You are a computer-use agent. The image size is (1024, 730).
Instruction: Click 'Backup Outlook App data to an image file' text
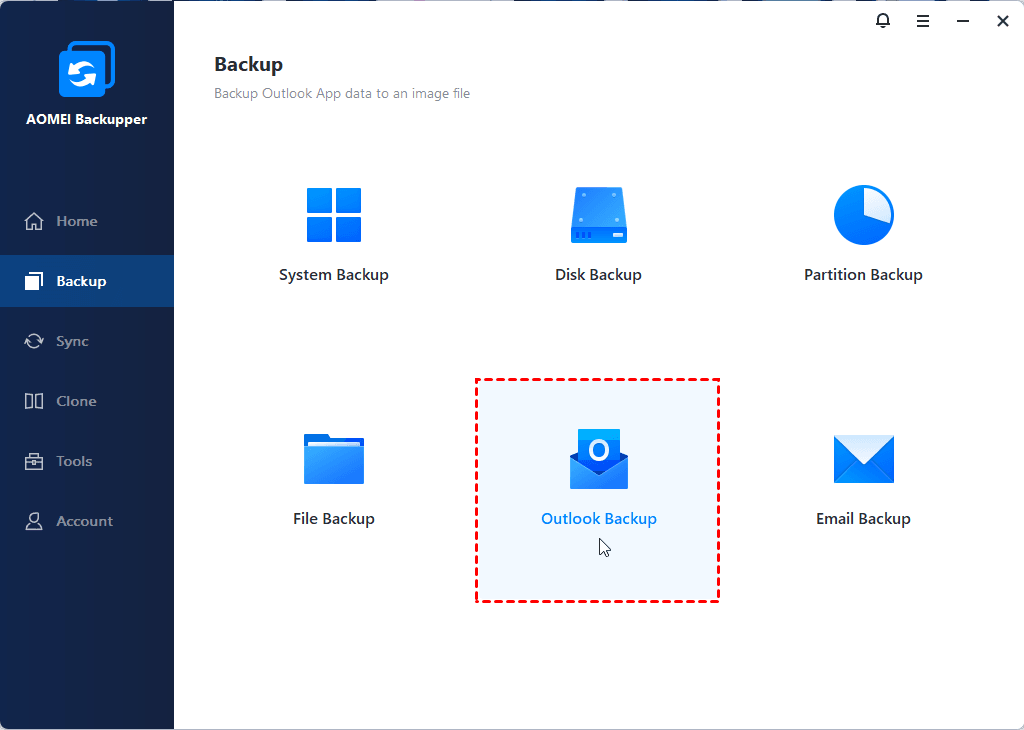coord(342,93)
